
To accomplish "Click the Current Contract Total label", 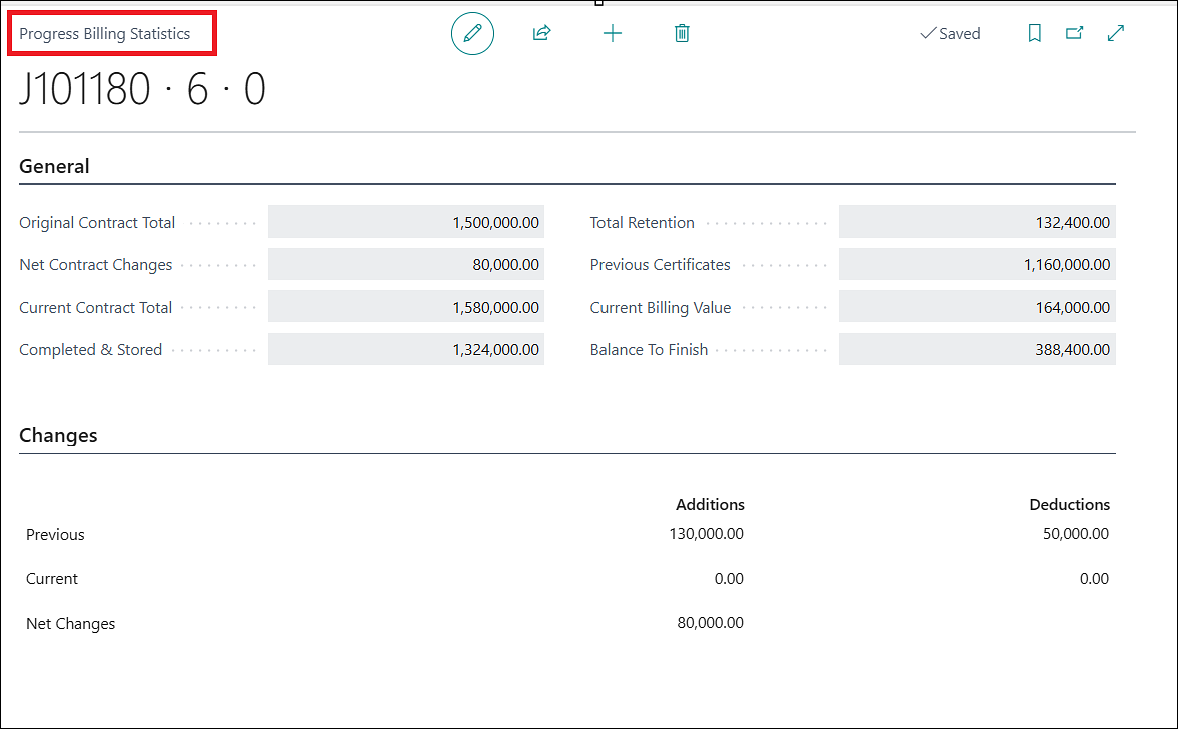I will click(95, 307).
